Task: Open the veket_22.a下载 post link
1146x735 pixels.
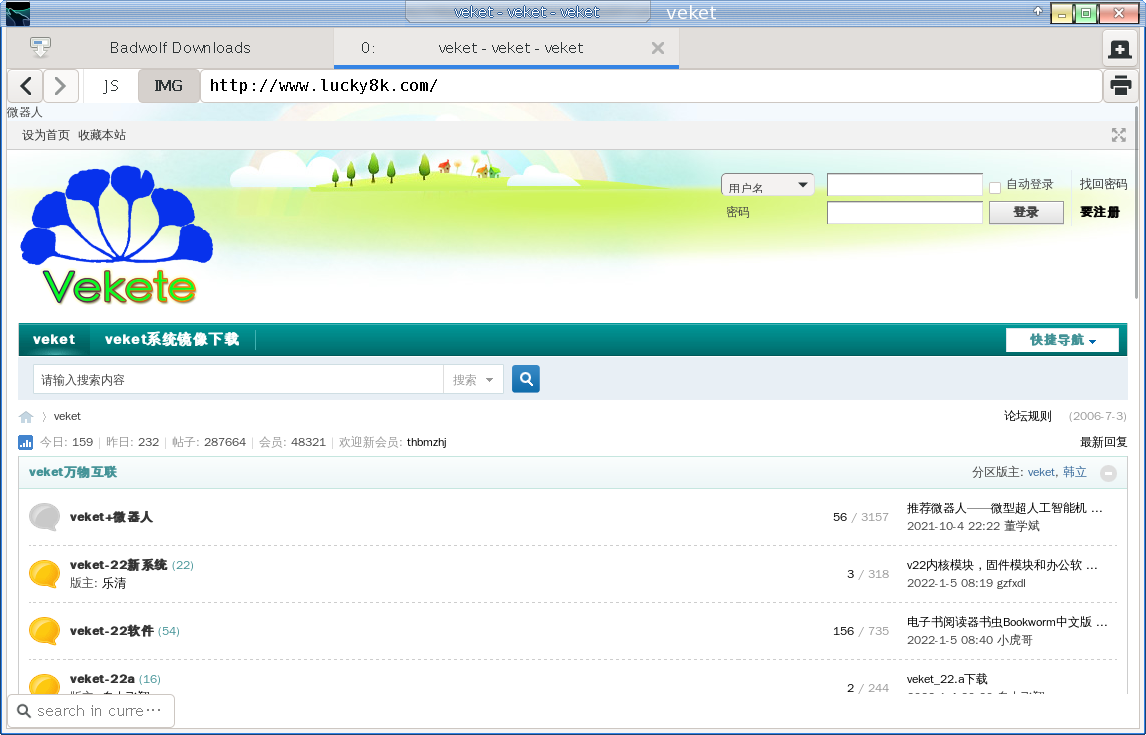Action: tap(946, 679)
